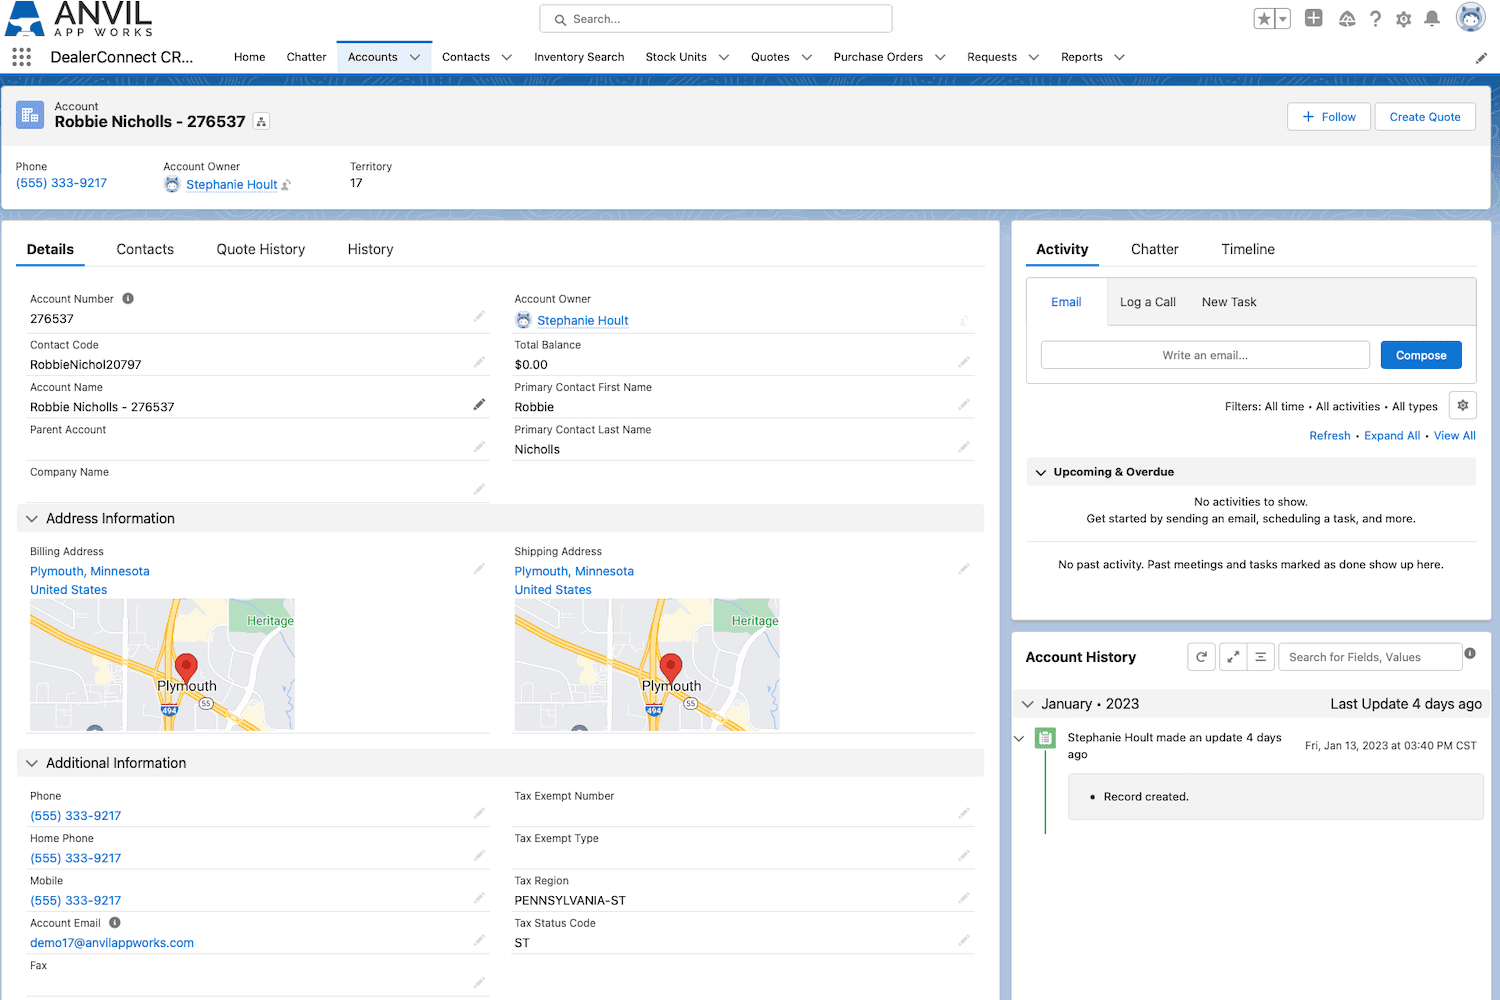
Task: Open the Reports nav dropdown chevron
Action: tap(1119, 57)
